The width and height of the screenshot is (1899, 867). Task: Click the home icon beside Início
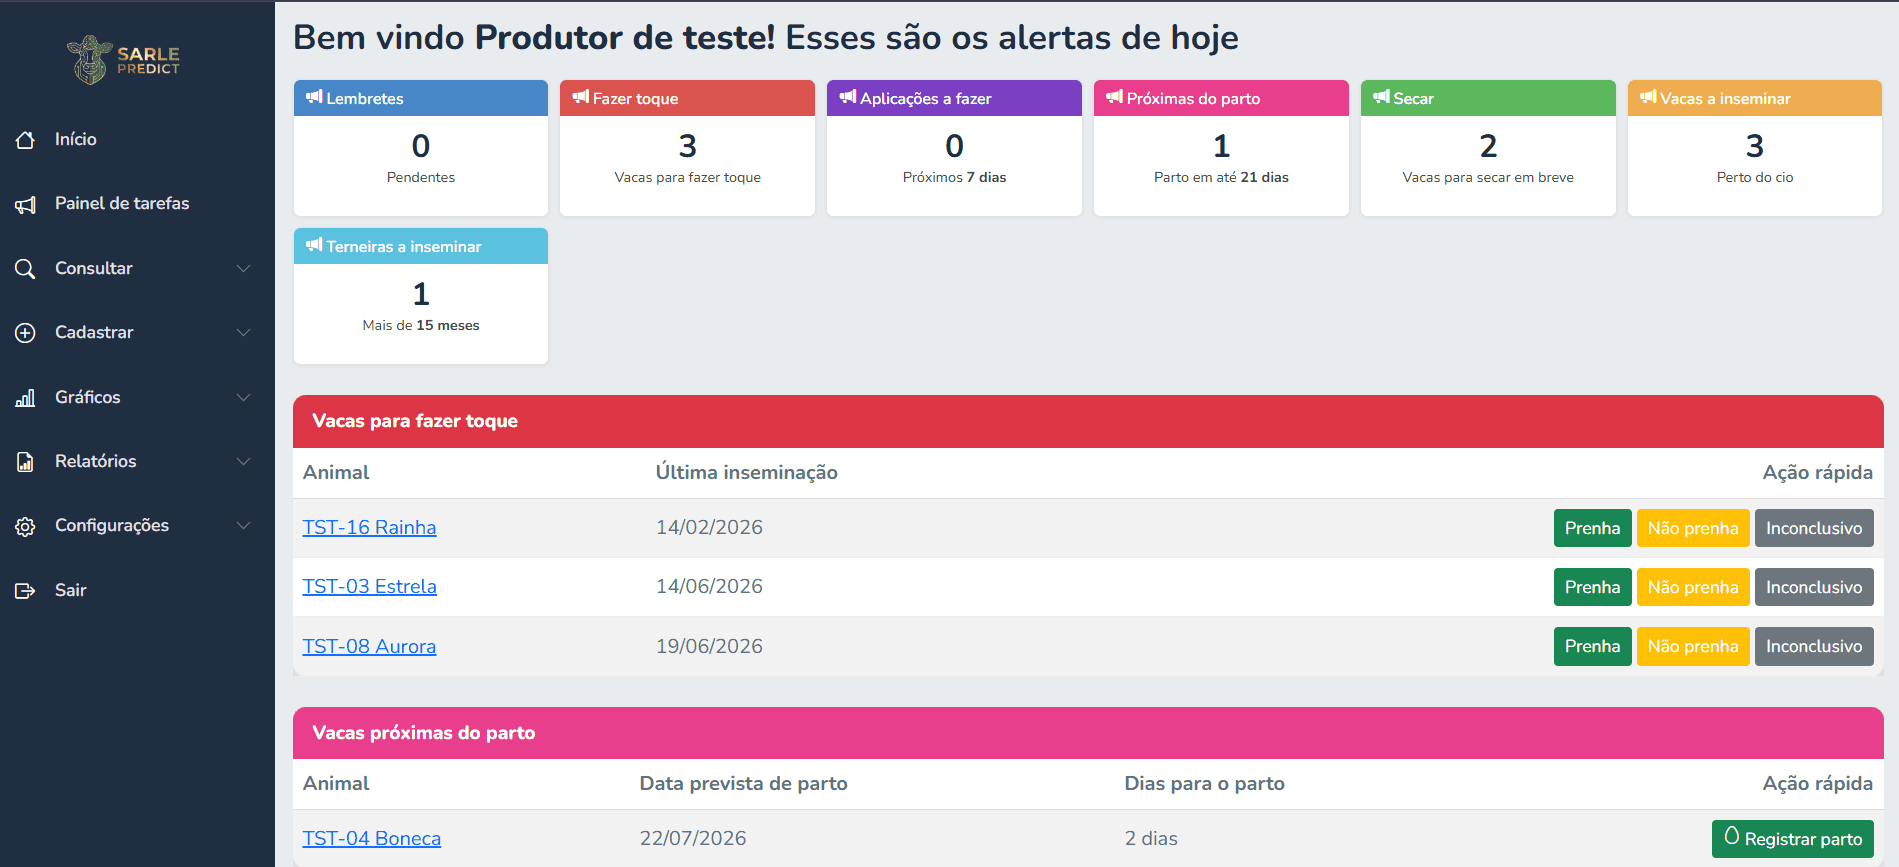click(x=25, y=140)
